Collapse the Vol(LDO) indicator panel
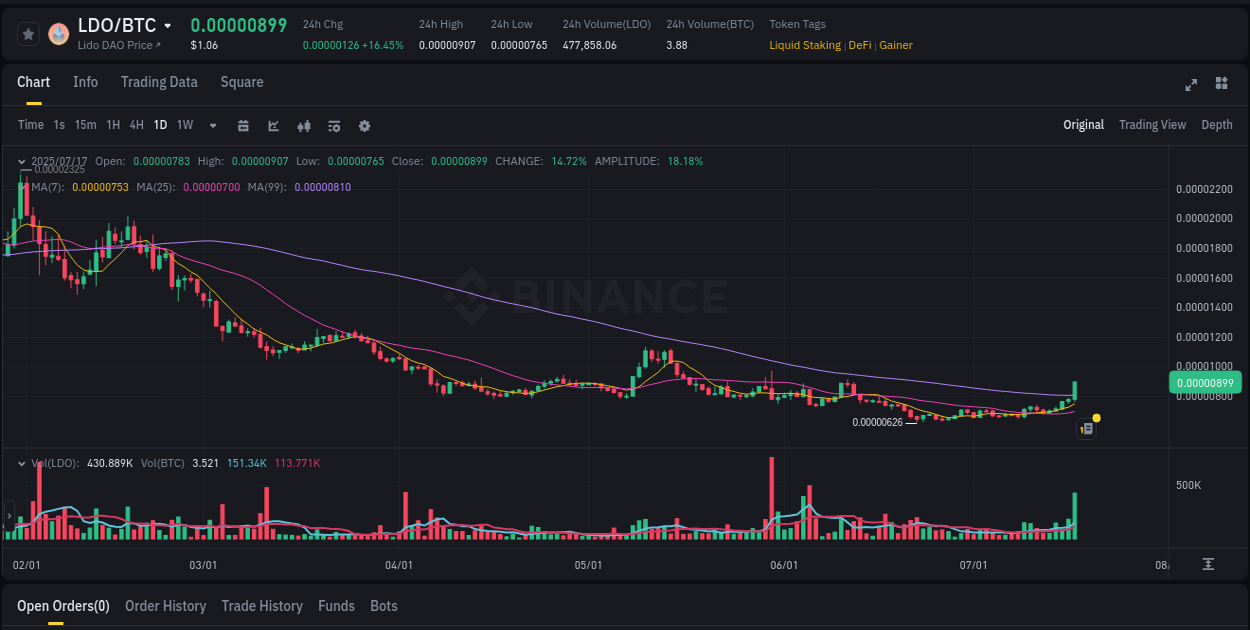The width and height of the screenshot is (1250, 630). point(22,462)
